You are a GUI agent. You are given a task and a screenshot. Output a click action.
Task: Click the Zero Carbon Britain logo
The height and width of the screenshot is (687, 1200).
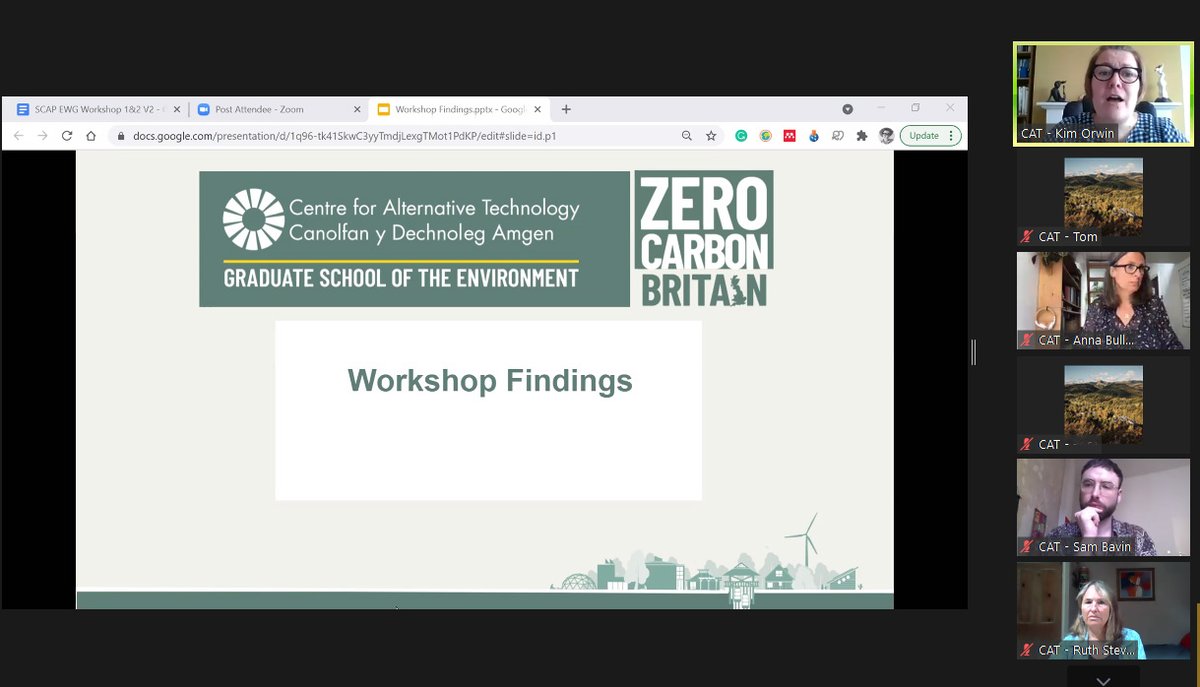tap(703, 239)
